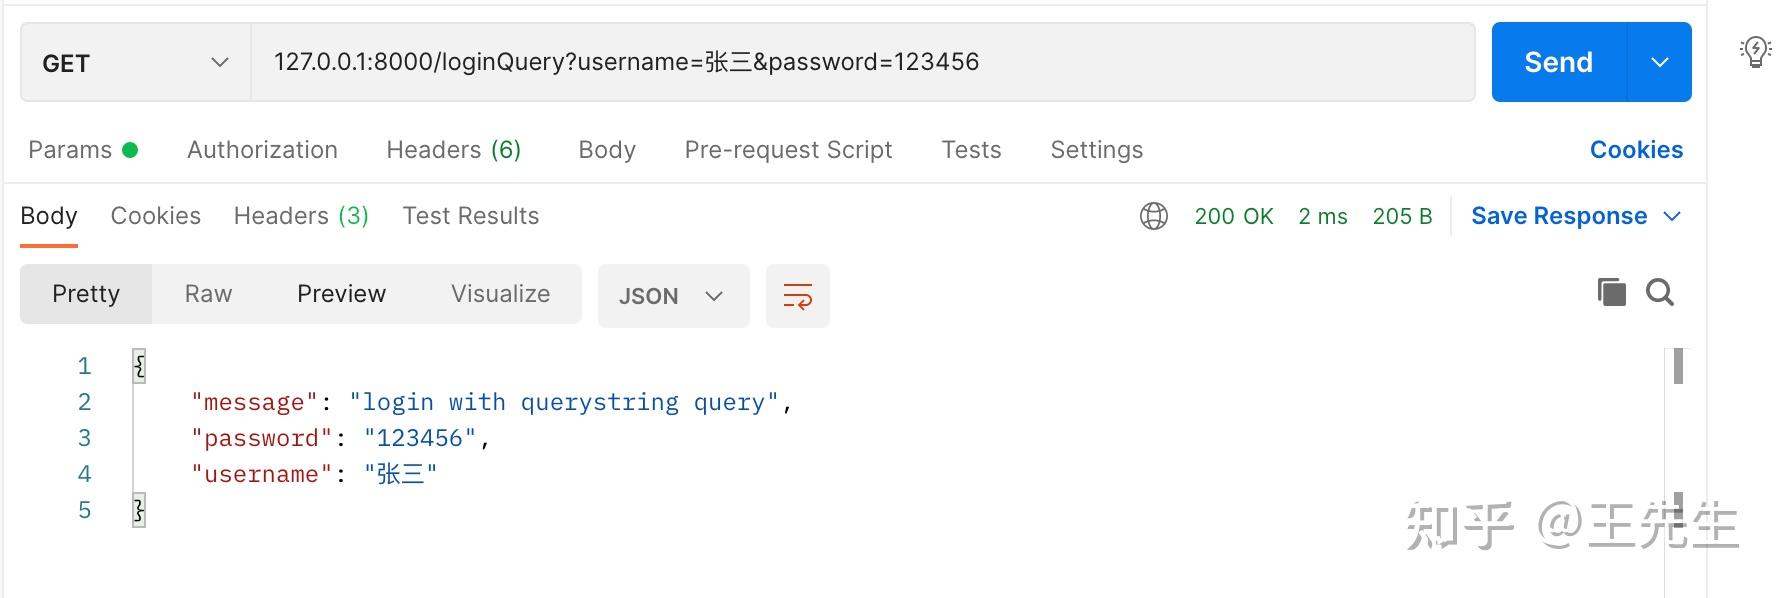The width and height of the screenshot is (1786, 598).
Task: Click the response body vertical scrollbar
Action: pyautogui.click(x=1677, y=366)
